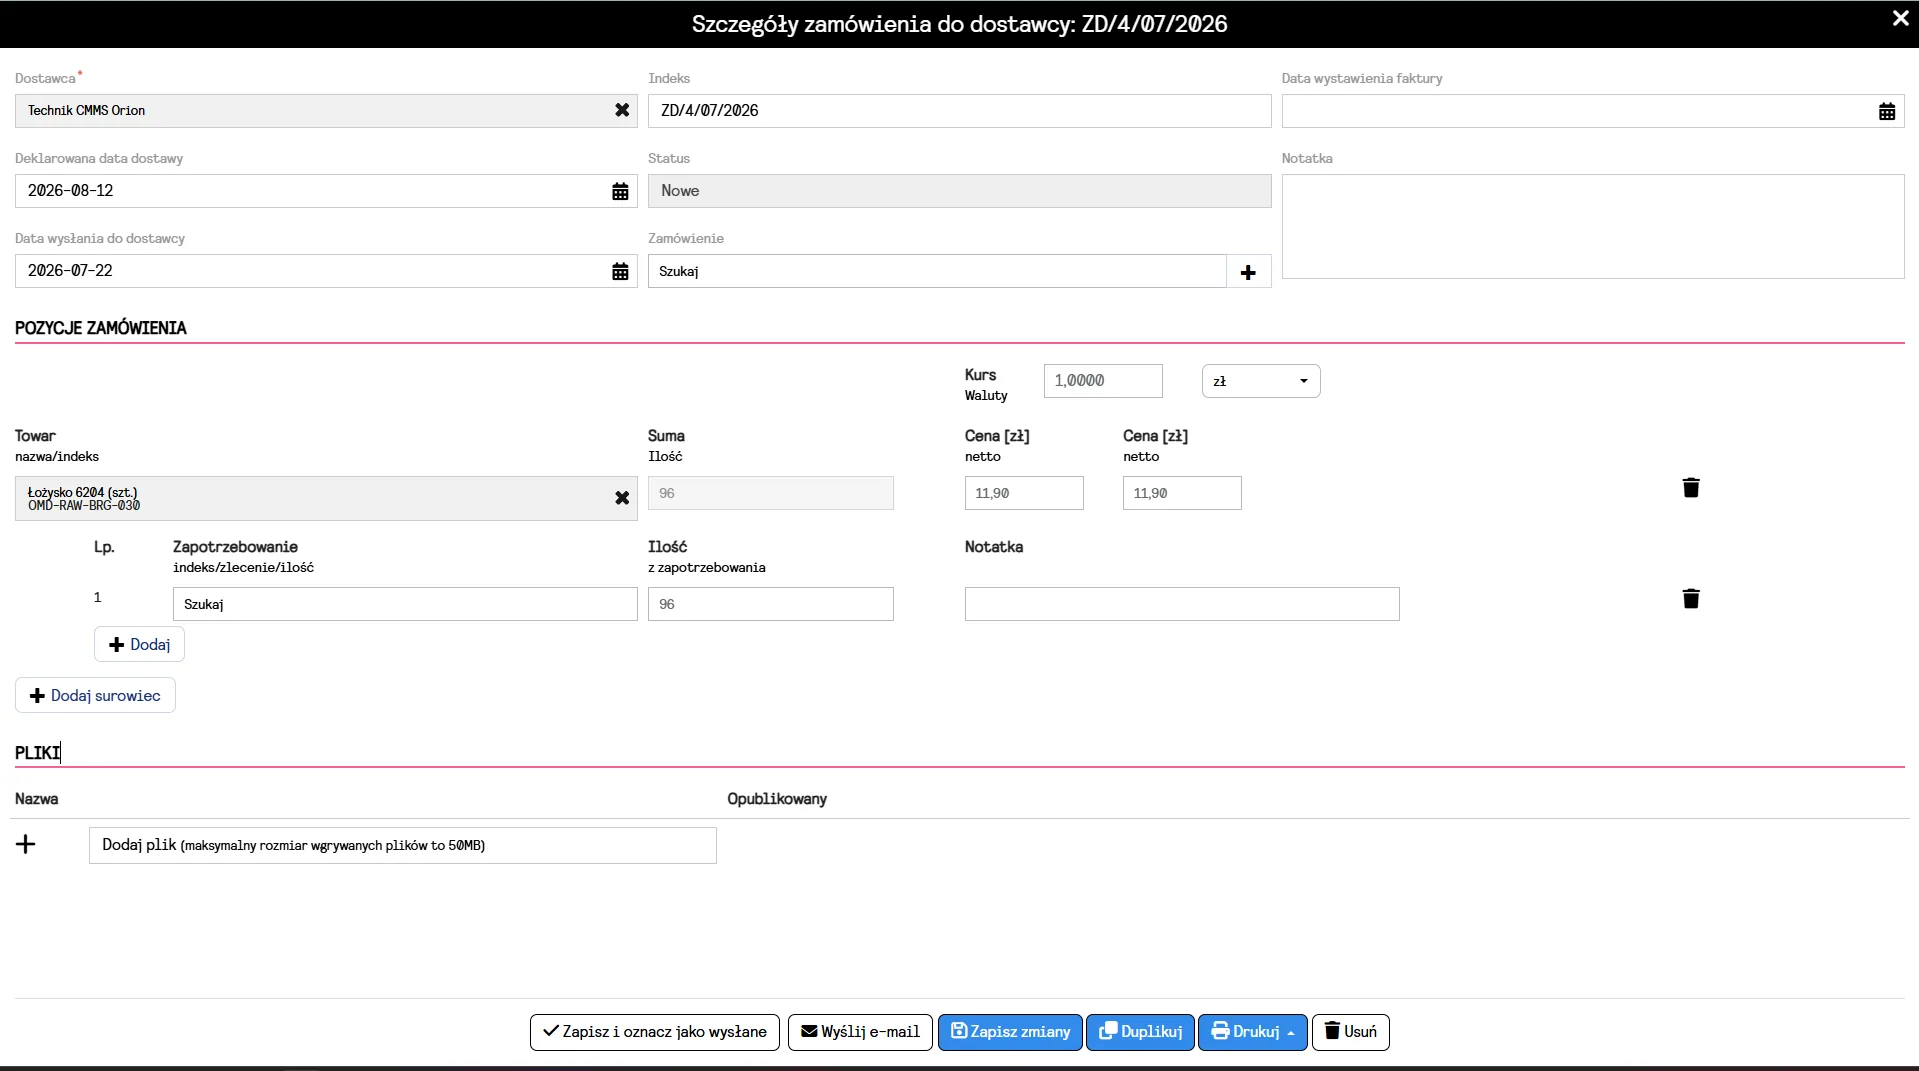1919x1071 pixels.
Task: Add a requirement row with Dodaj
Action: click(139, 645)
